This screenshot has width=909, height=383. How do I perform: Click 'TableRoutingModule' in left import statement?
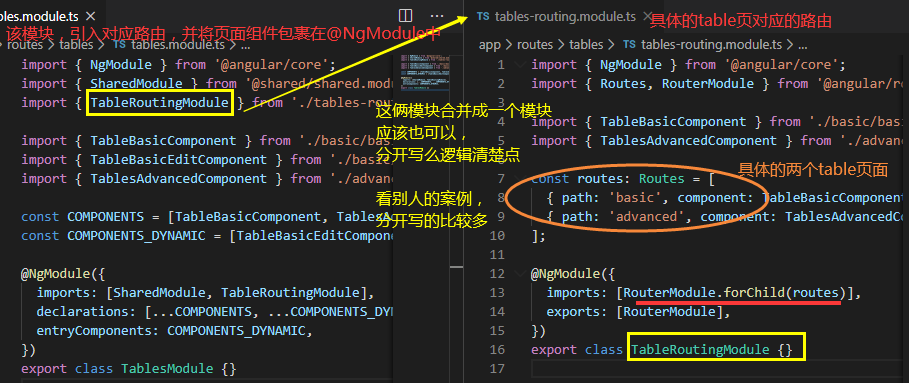(x=159, y=103)
